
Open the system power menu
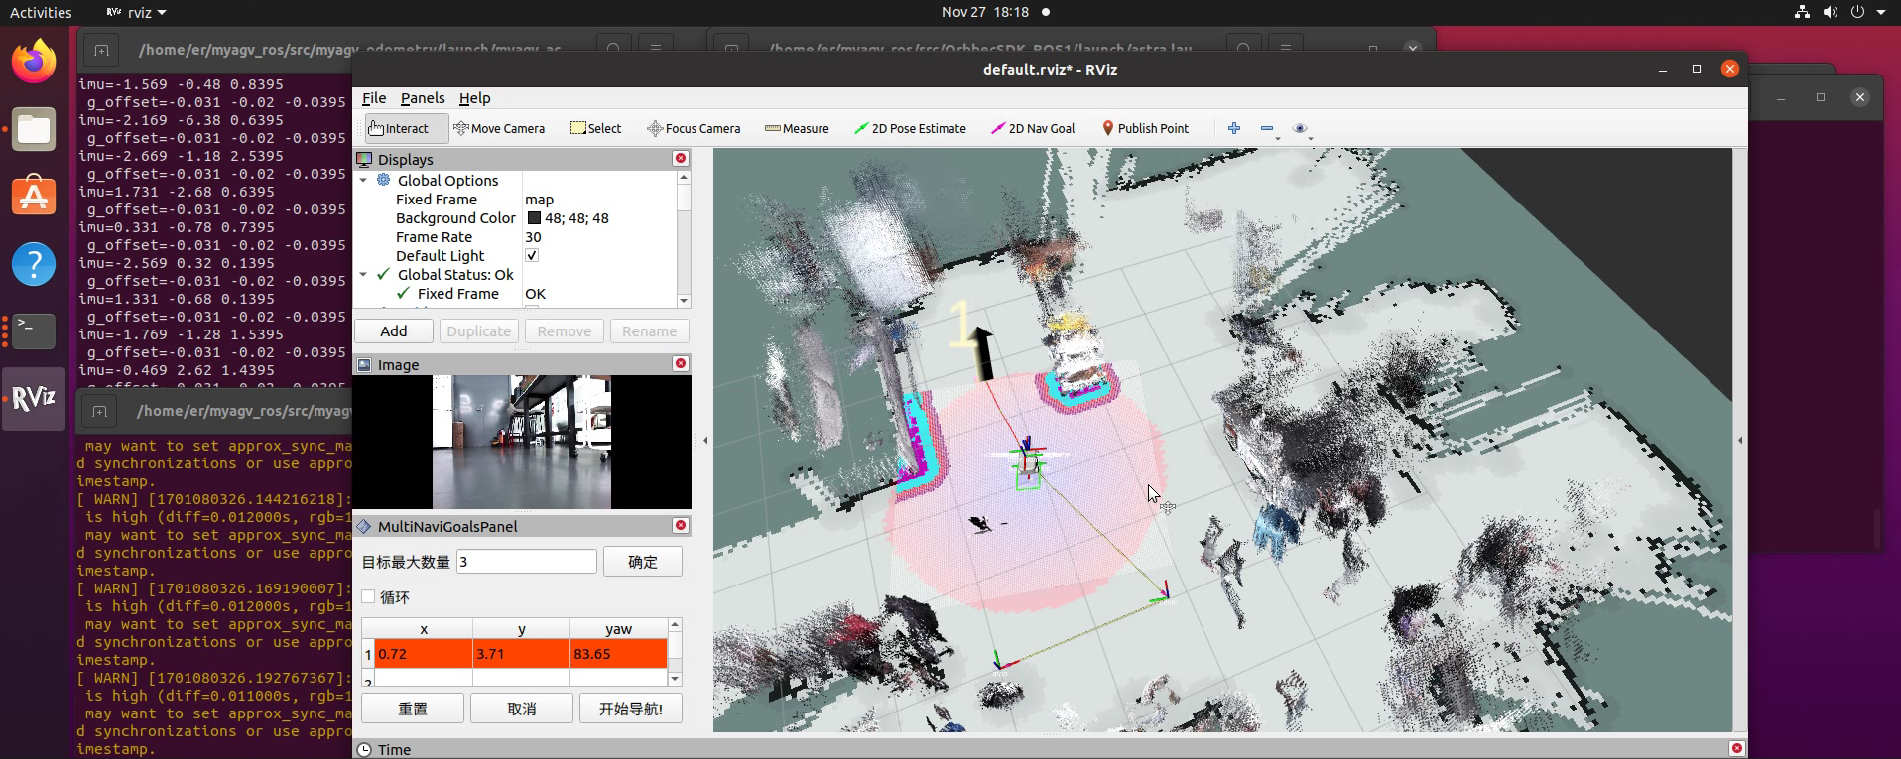[1866, 12]
